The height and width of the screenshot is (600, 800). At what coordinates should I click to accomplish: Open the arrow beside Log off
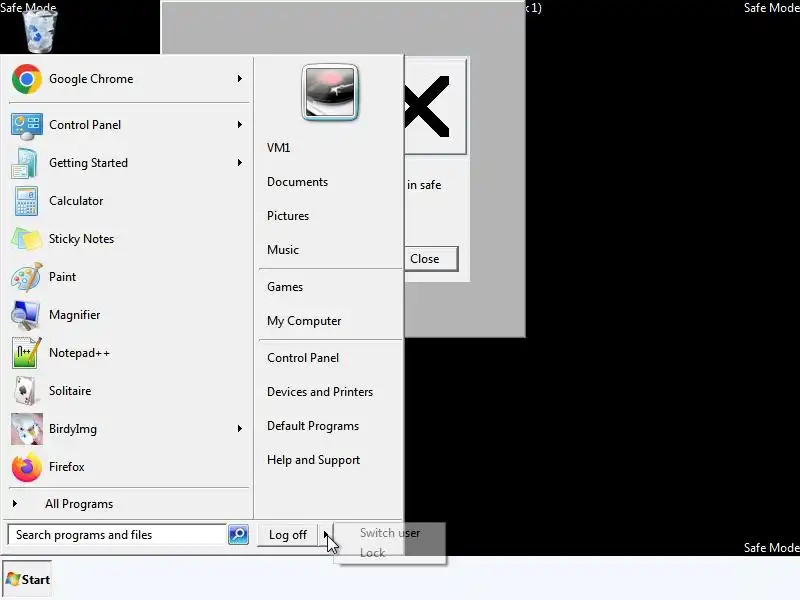325,535
